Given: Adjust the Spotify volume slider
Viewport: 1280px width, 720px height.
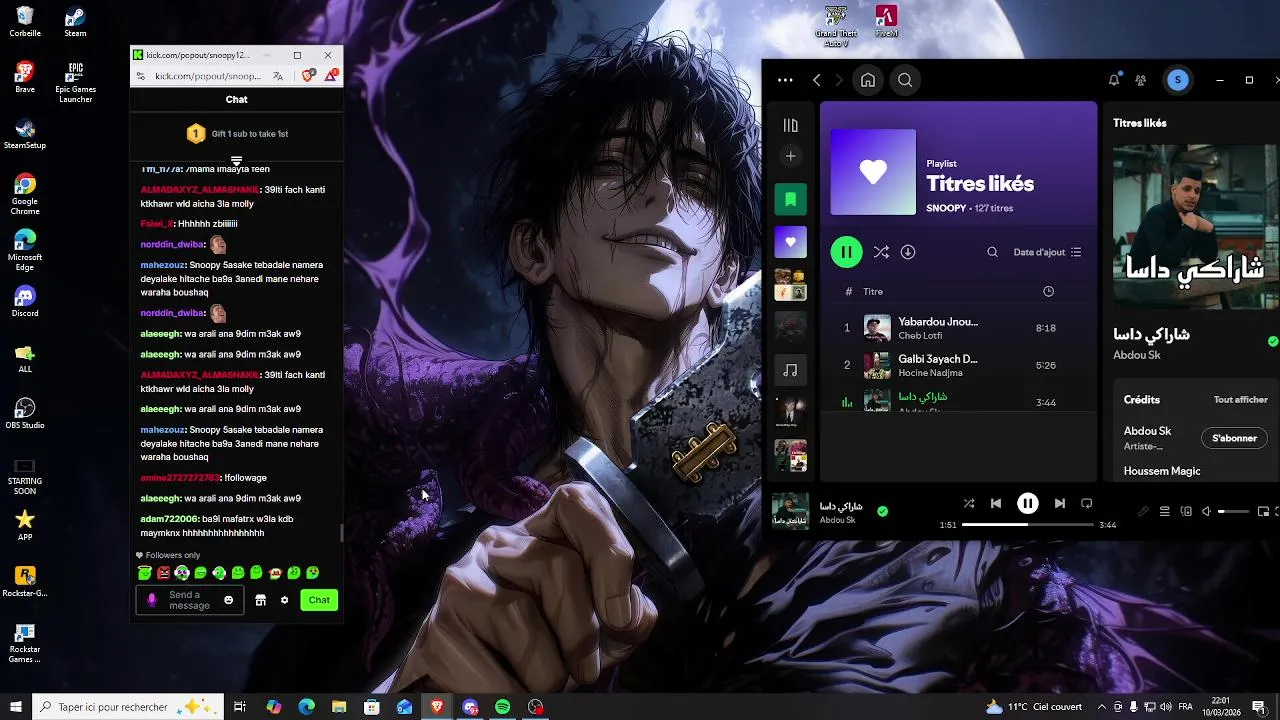Looking at the screenshot, I should (x=1233, y=511).
